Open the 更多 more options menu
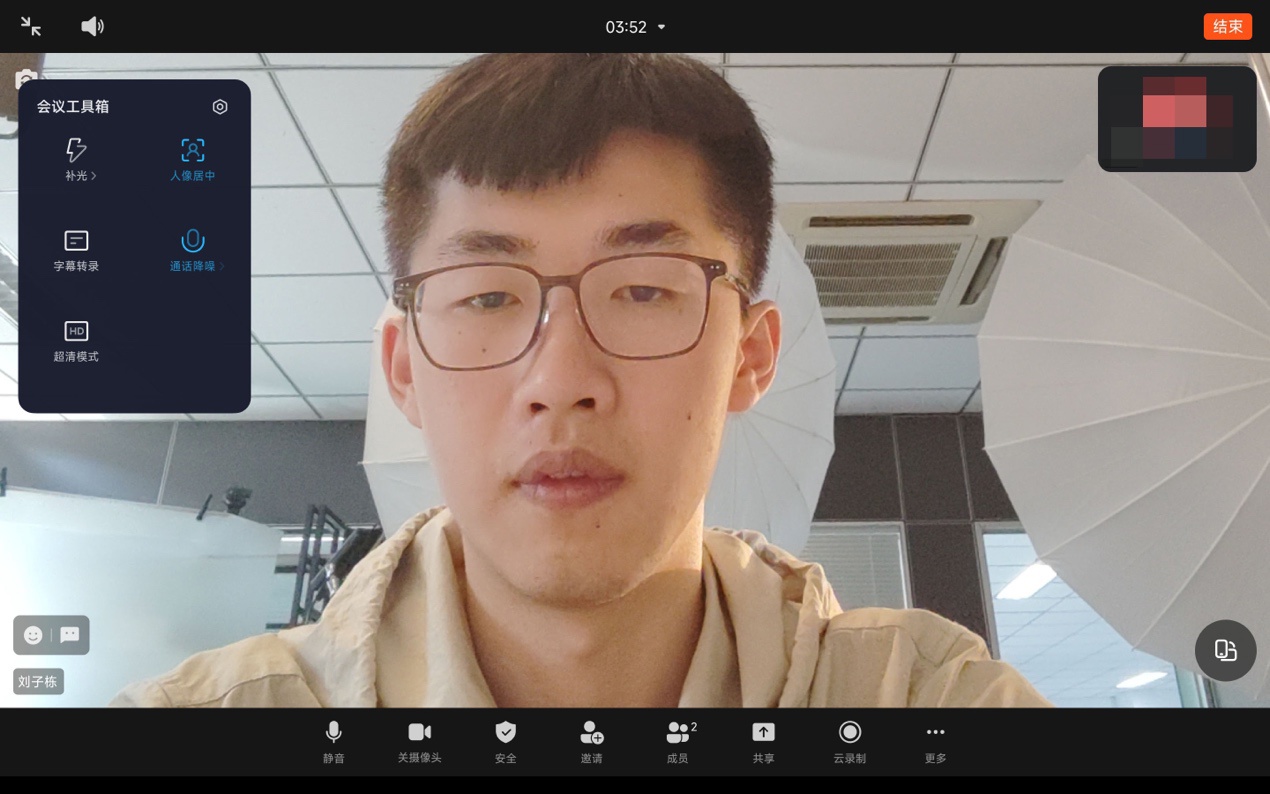 (936, 743)
